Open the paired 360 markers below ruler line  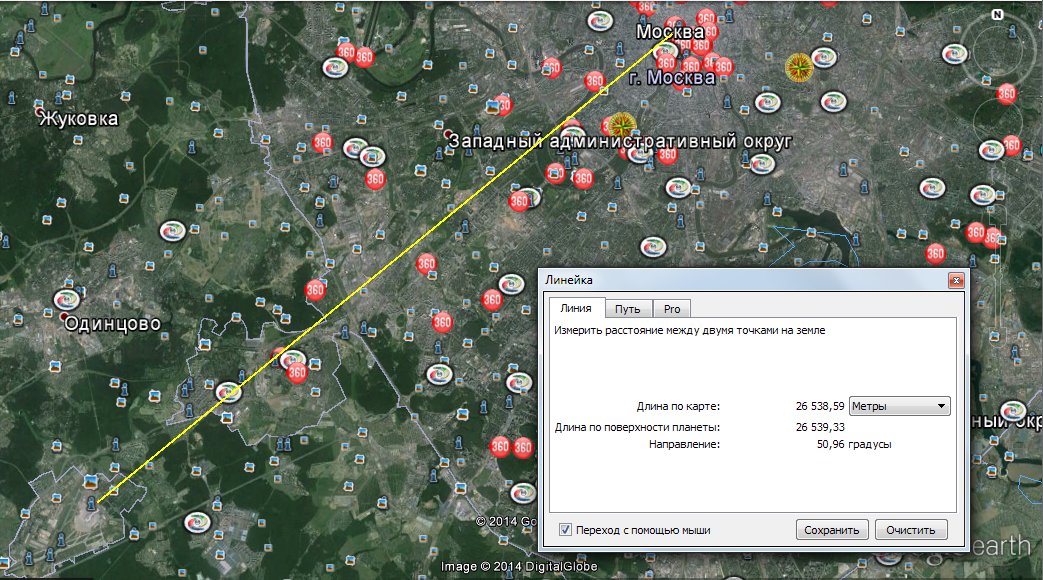(511, 447)
